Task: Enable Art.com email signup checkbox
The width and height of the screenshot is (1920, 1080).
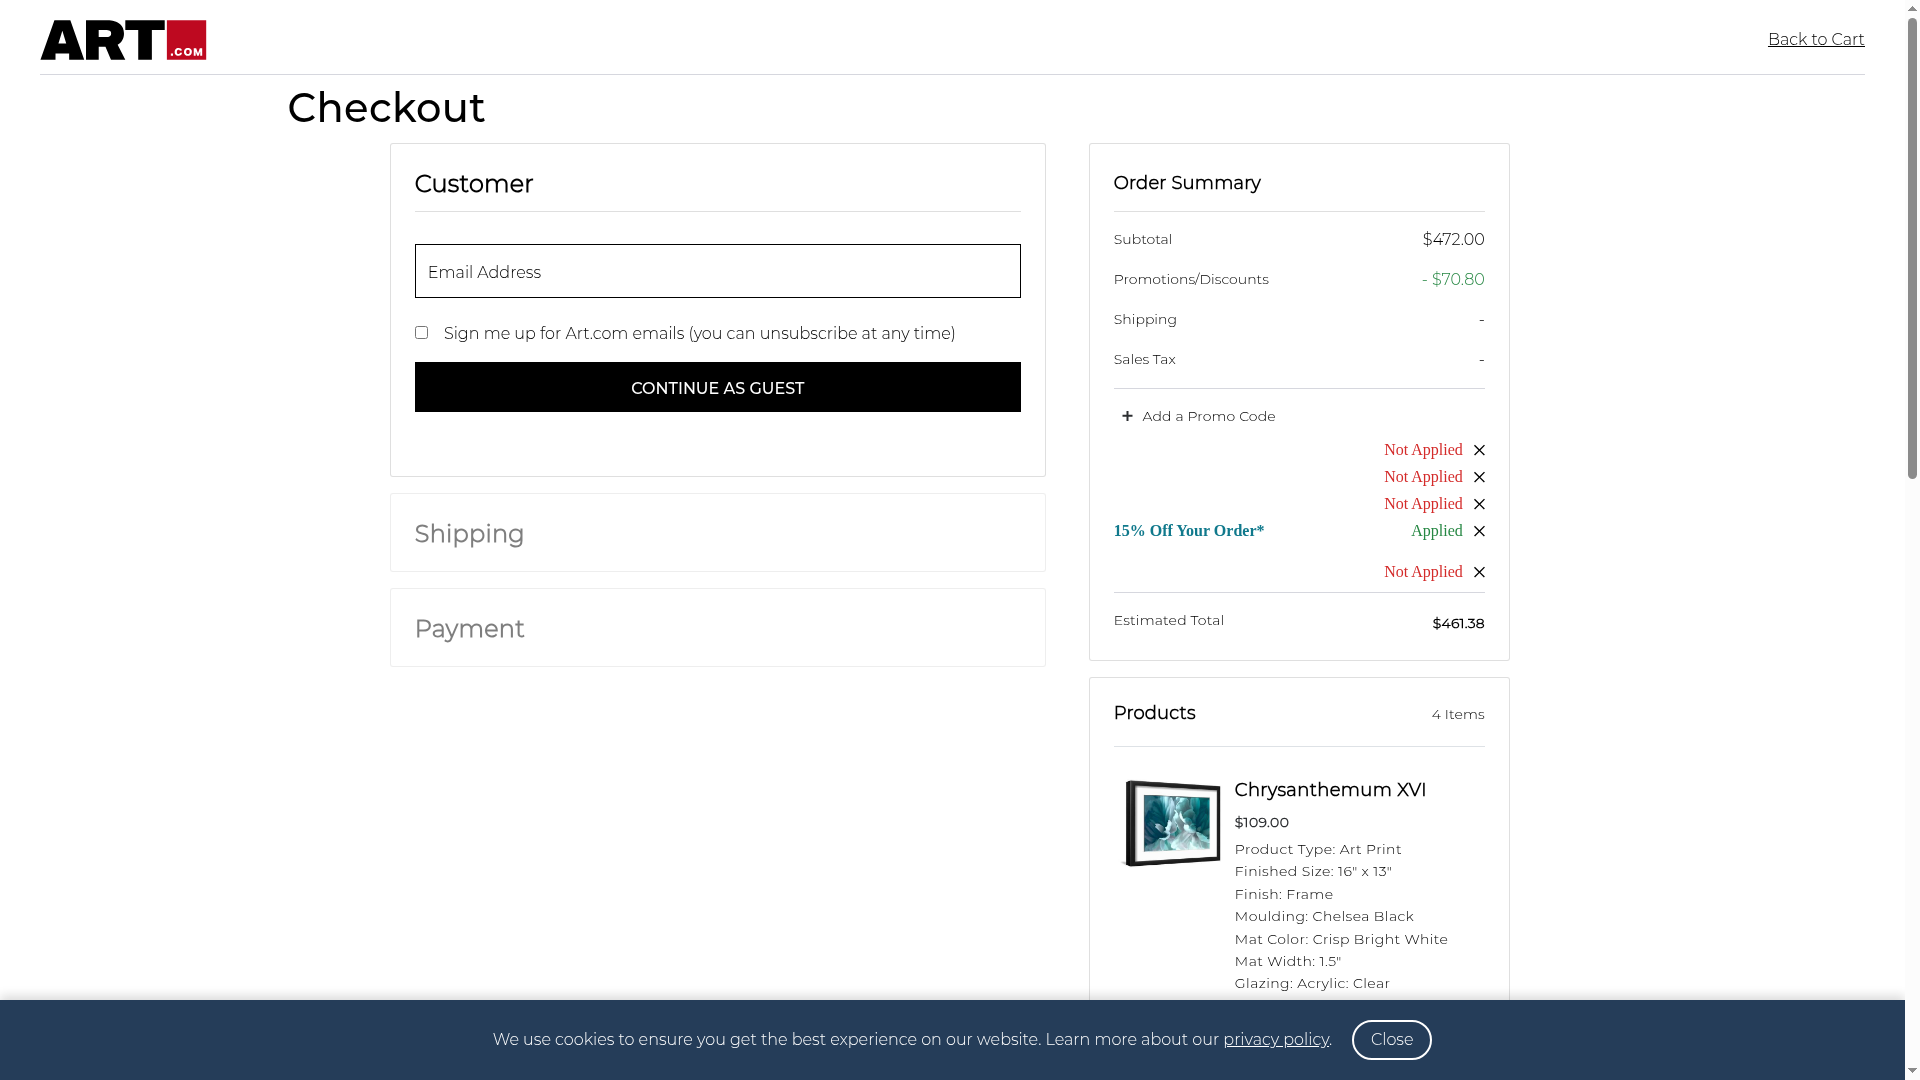Action: 421,333
